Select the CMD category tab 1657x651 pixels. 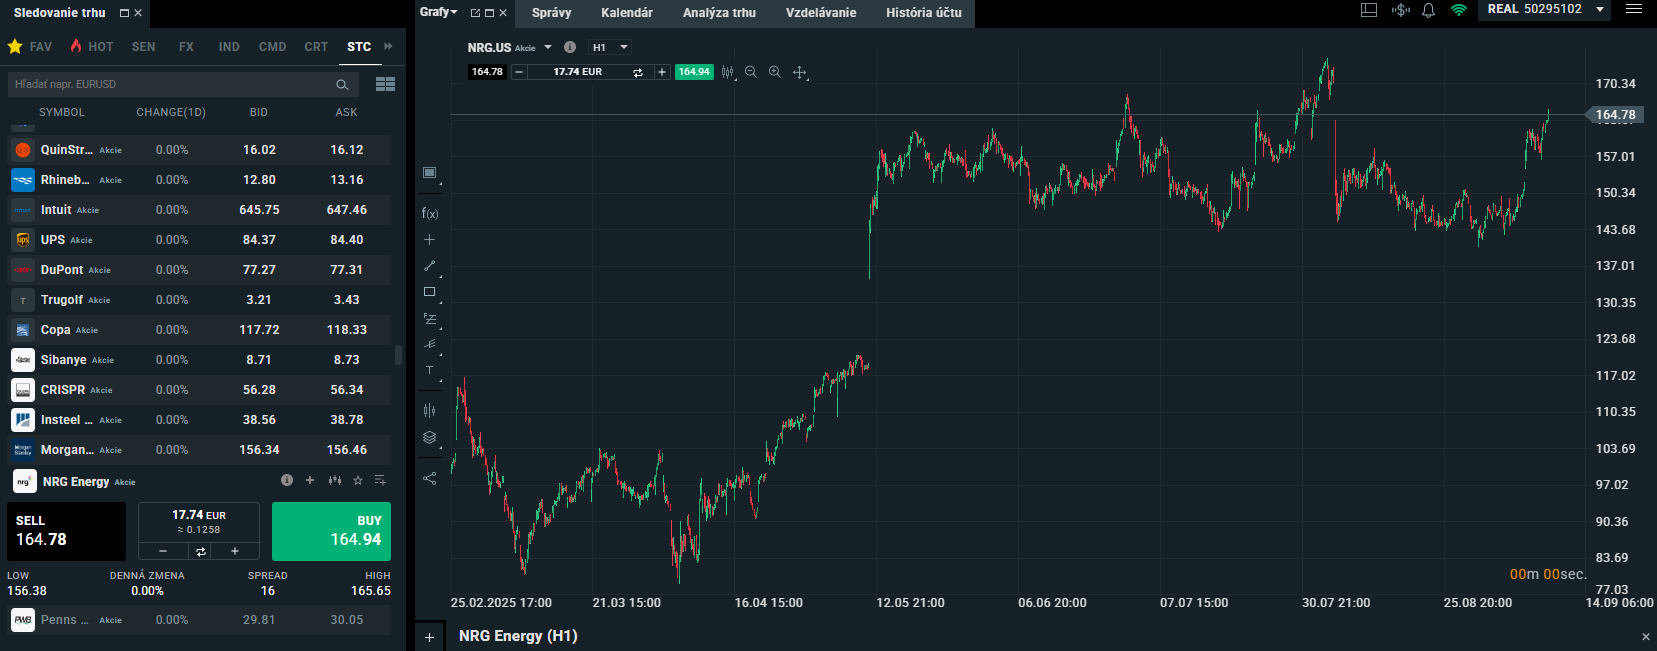pos(272,47)
